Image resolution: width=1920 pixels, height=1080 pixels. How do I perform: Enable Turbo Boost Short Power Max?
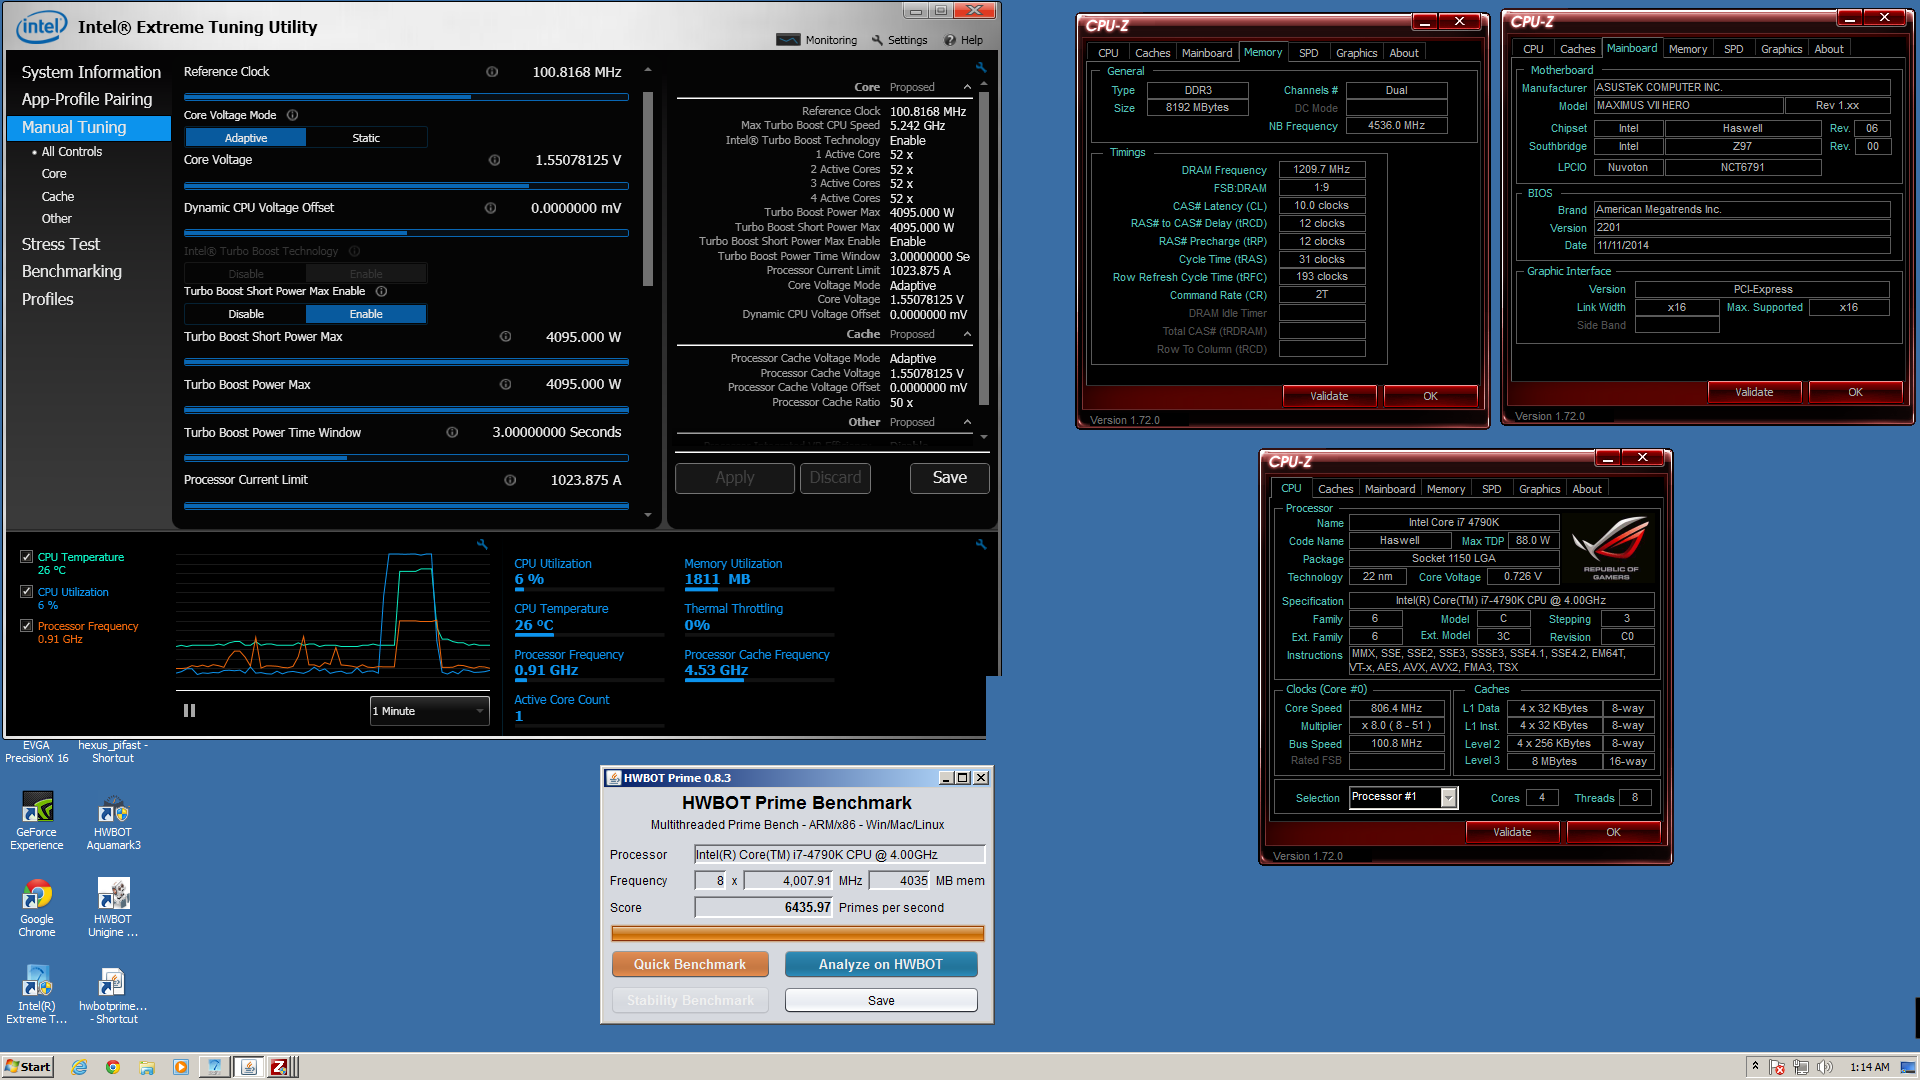[366, 314]
